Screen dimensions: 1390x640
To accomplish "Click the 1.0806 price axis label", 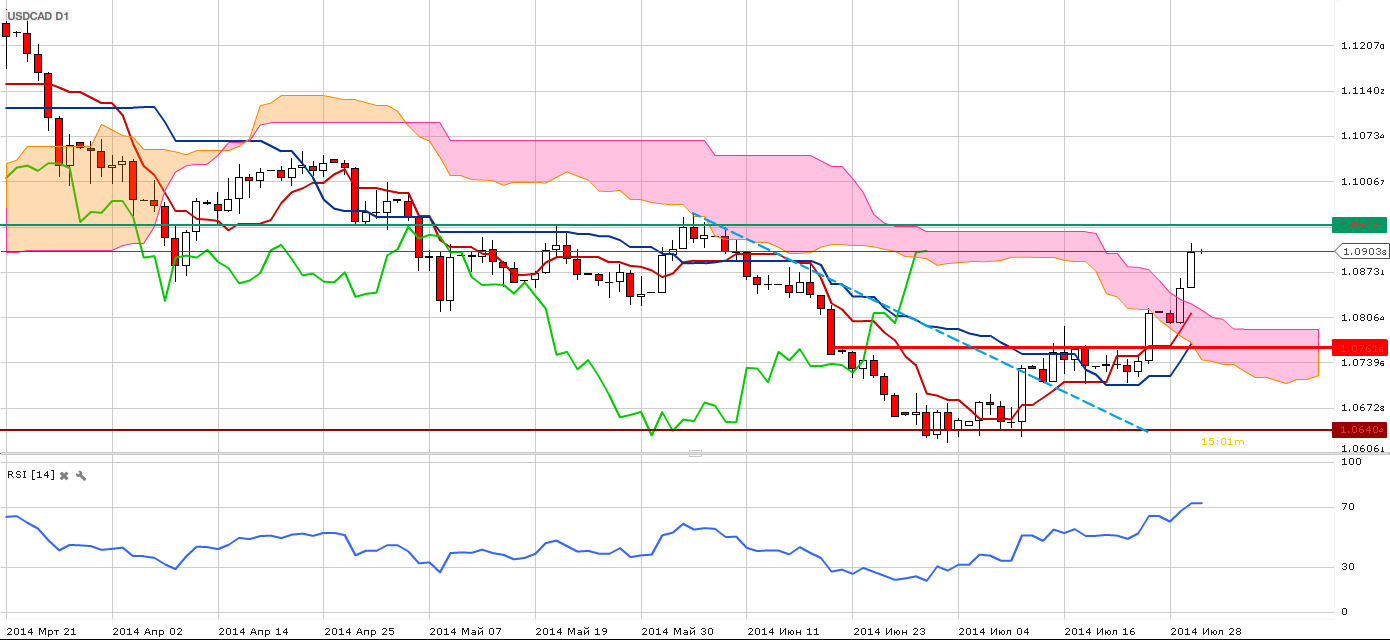I will coord(1361,317).
